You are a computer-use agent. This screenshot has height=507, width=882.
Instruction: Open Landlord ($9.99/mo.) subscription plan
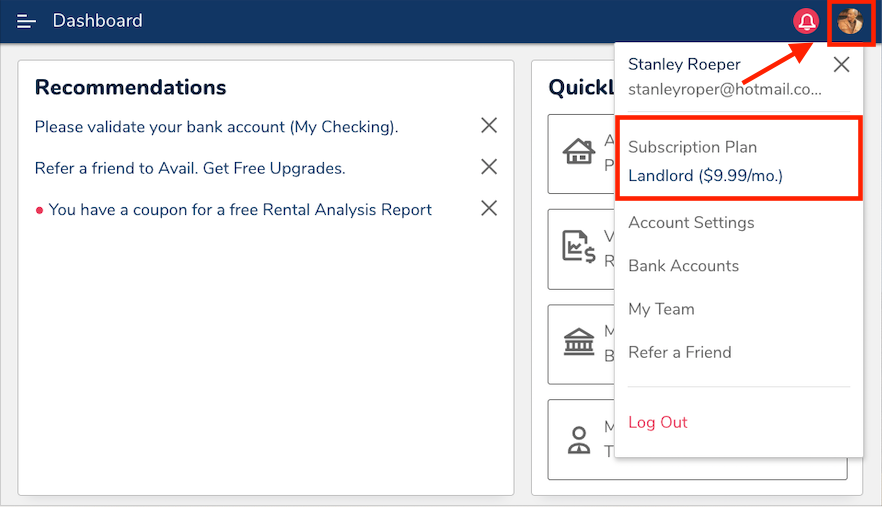[705, 176]
